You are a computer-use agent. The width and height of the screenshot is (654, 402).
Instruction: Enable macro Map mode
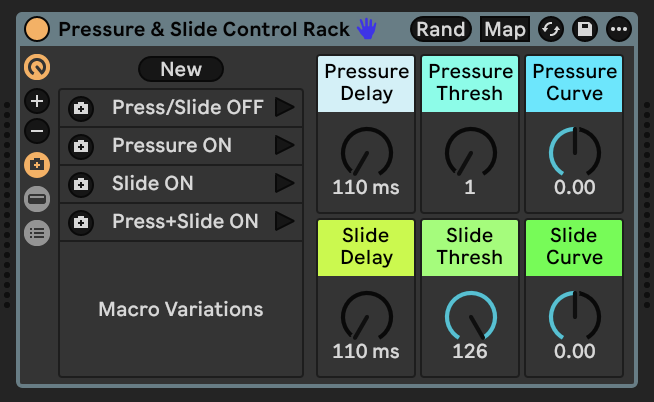pos(505,29)
